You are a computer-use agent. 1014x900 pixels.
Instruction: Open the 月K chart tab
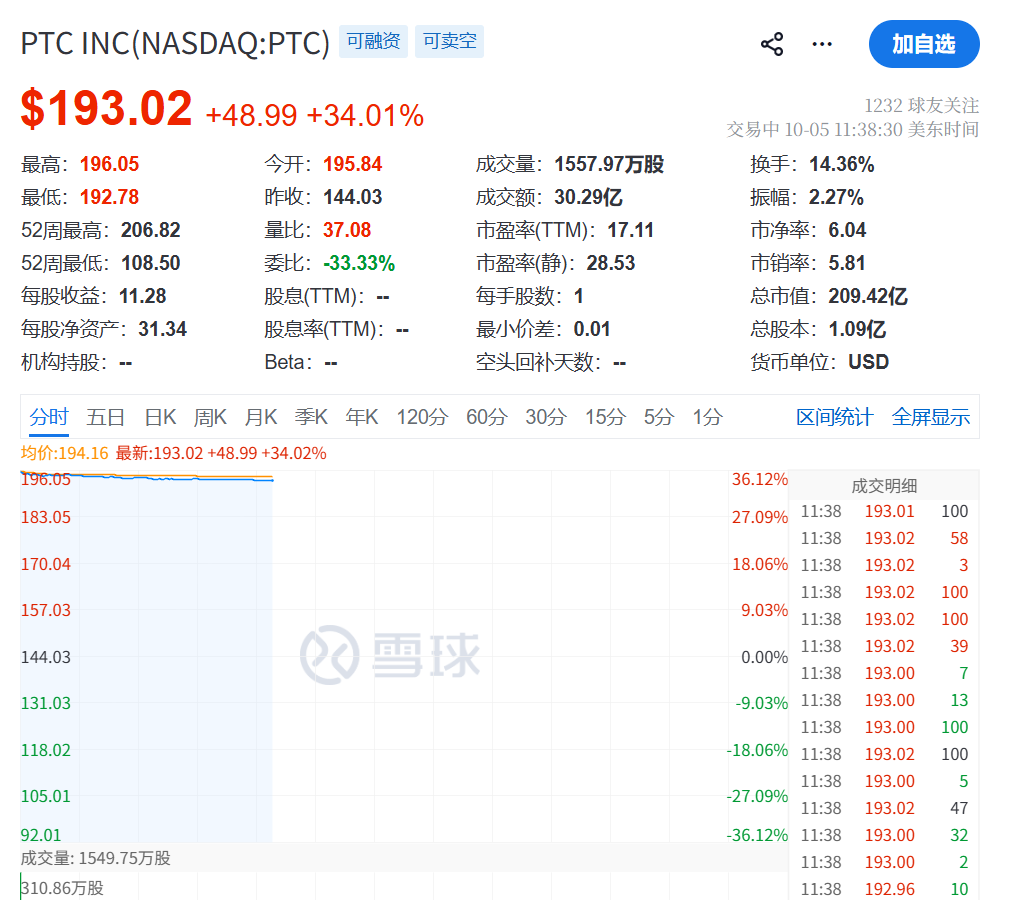pos(261,417)
